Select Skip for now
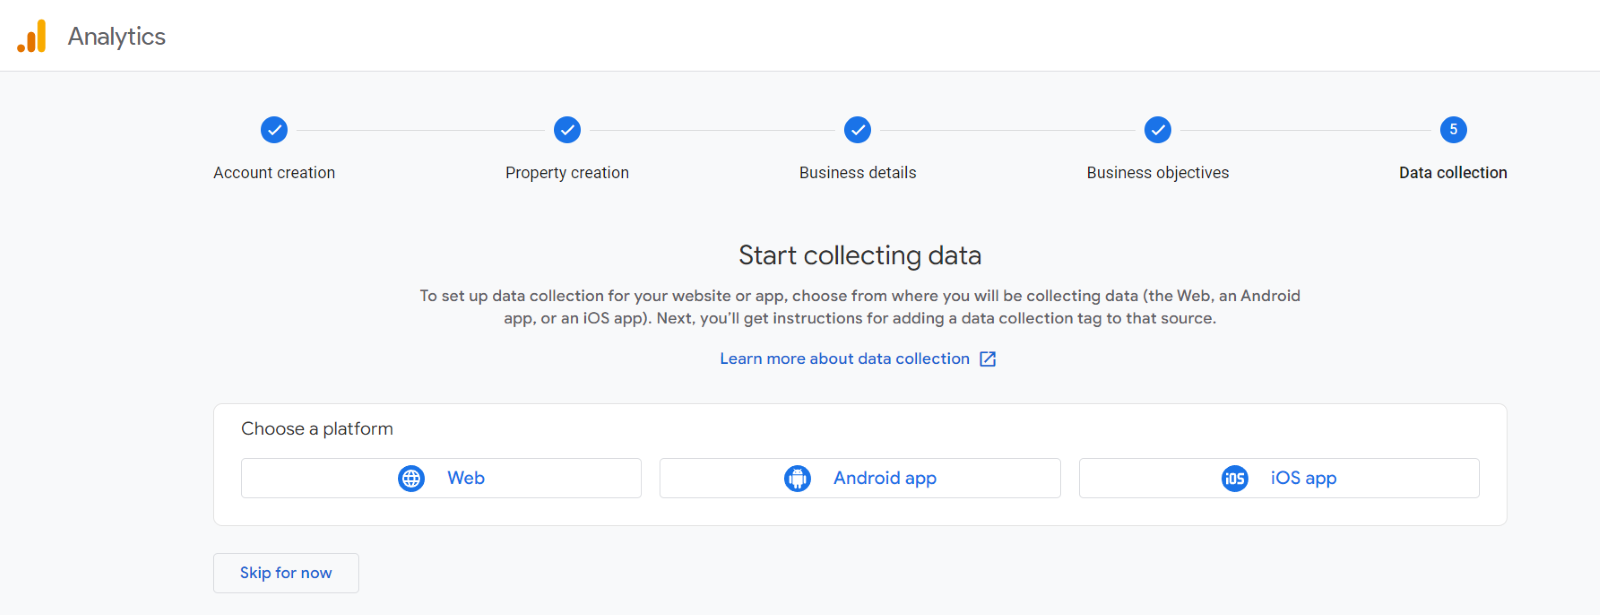Screen dimensions: 1600x615 (286, 573)
